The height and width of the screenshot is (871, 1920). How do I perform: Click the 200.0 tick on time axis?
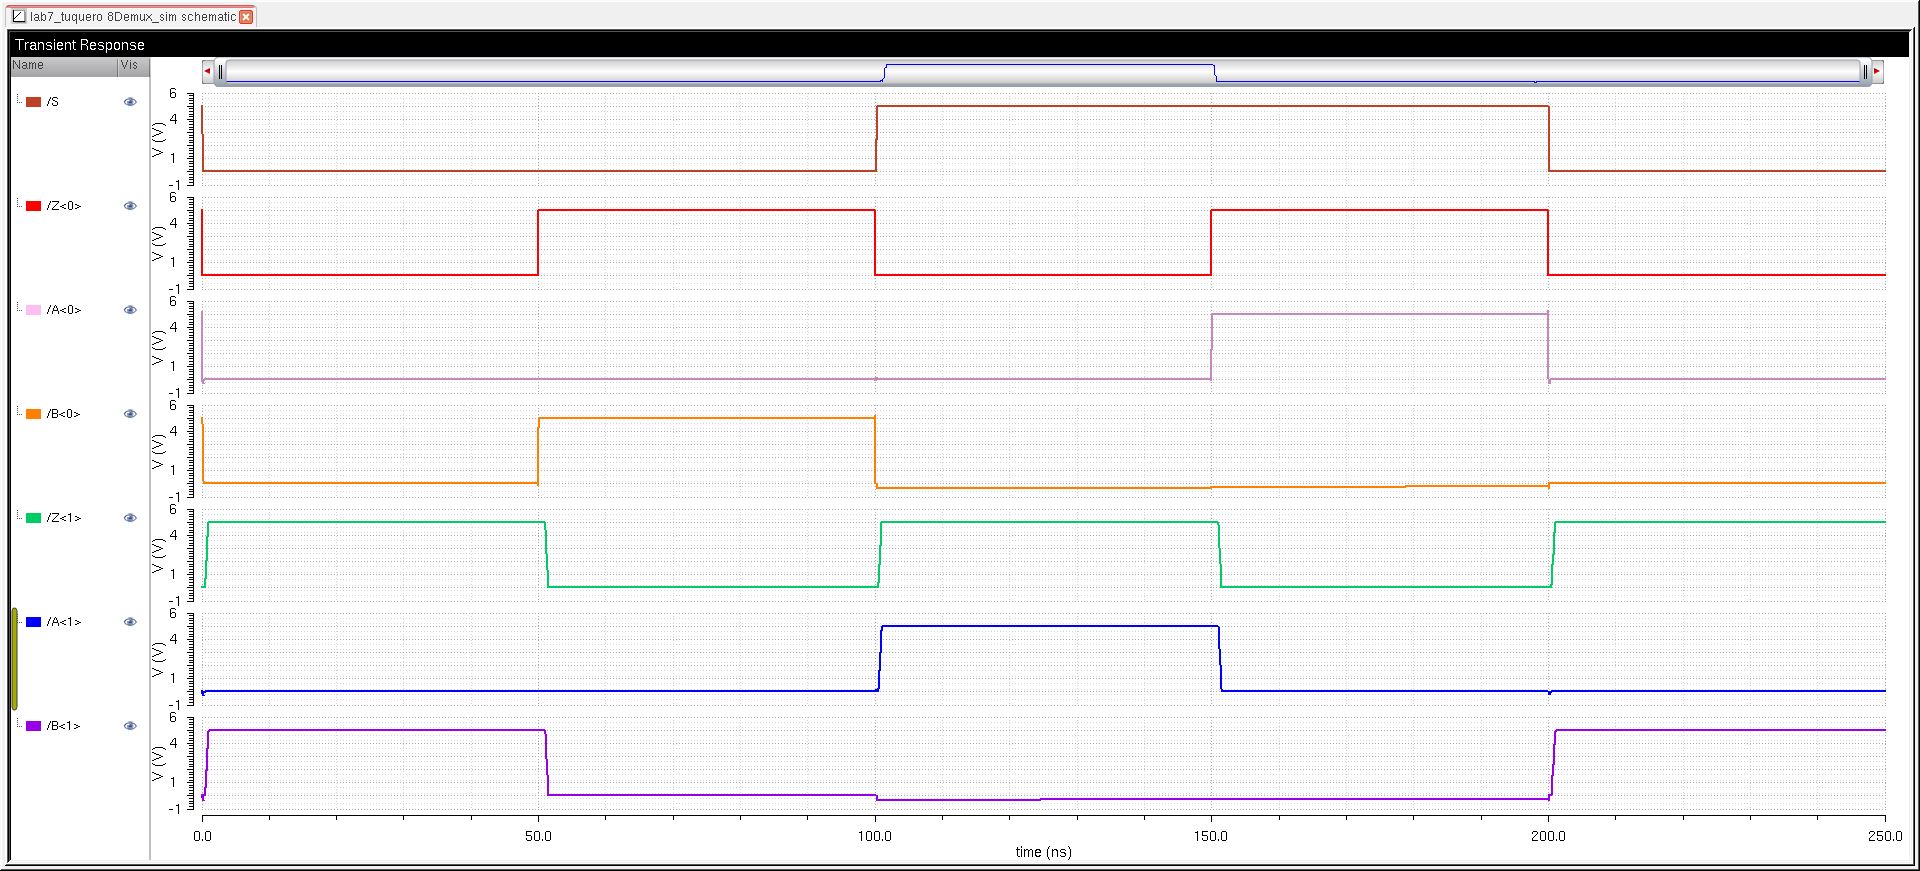(x=1548, y=836)
